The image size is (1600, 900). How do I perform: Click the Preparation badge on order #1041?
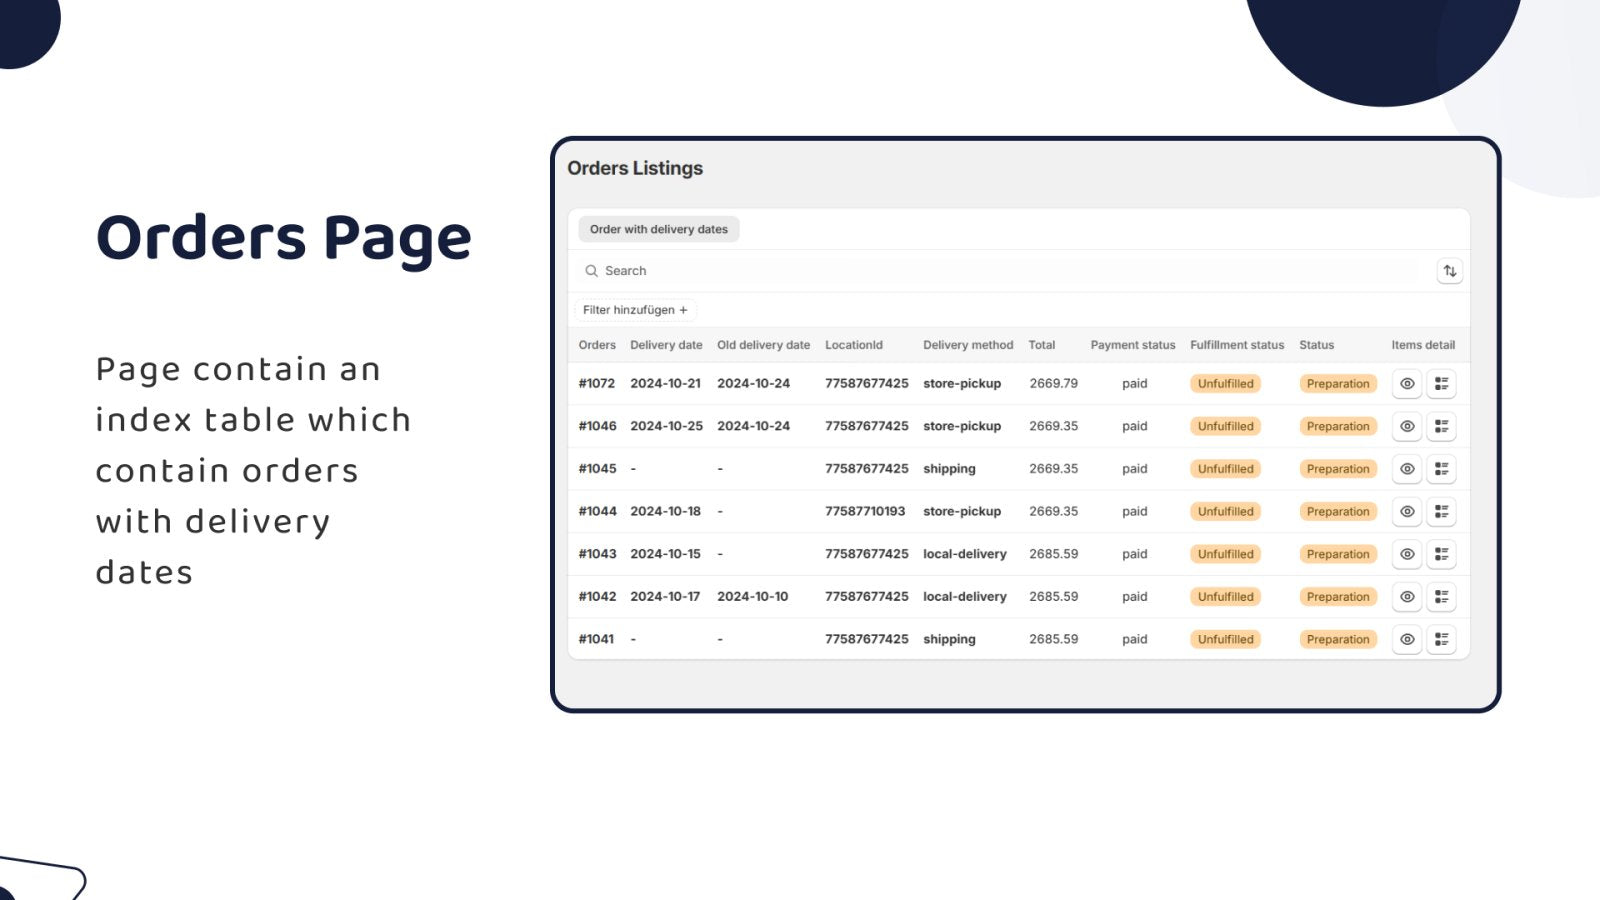click(1338, 639)
